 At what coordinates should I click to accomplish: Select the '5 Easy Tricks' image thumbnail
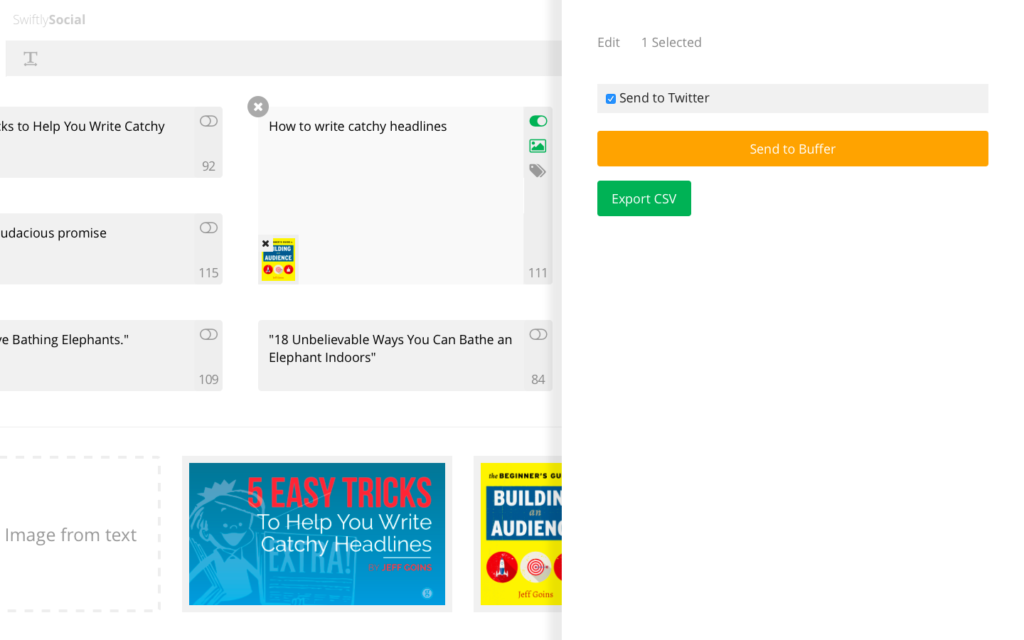(317, 534)
